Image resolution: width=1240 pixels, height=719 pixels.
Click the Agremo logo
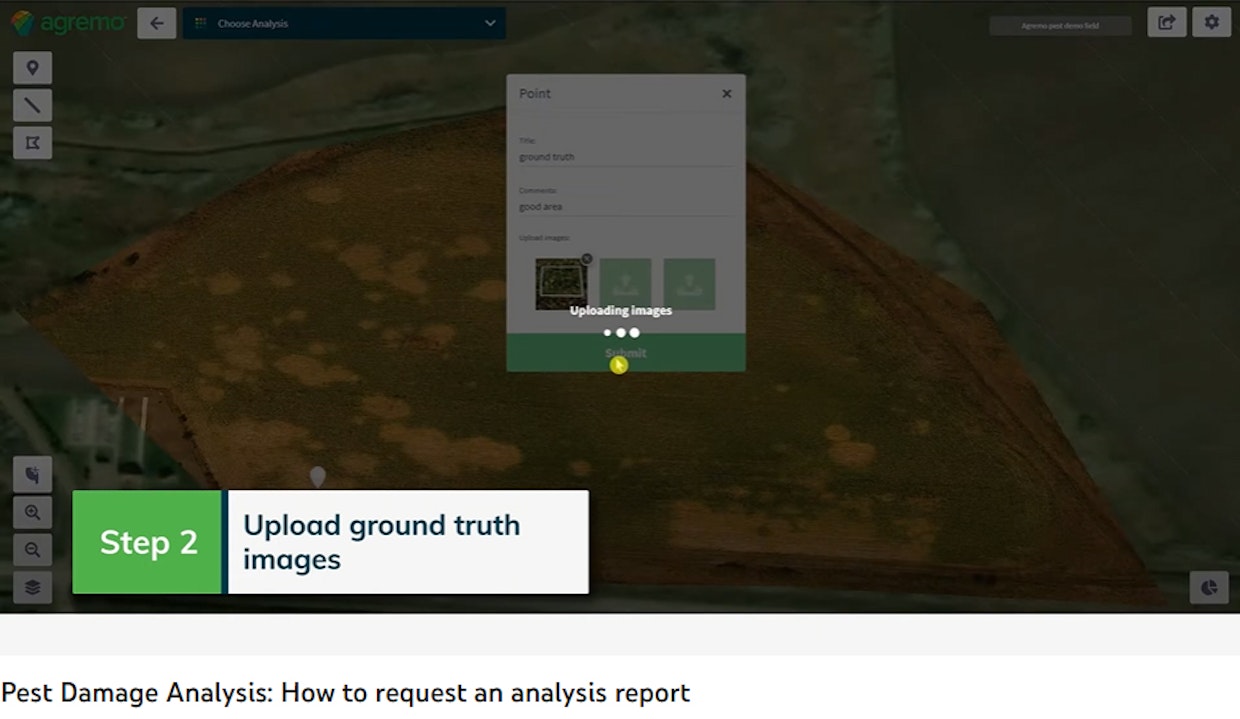pyautogui.click(x=66, y=23)
